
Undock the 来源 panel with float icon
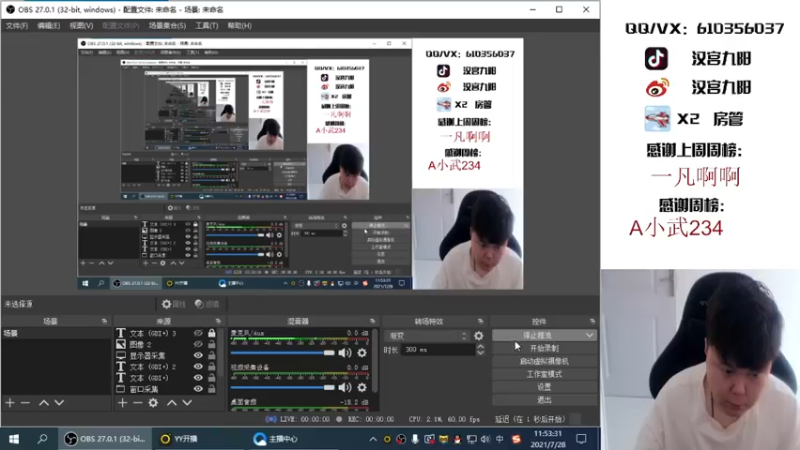click(x=218, y=321)
